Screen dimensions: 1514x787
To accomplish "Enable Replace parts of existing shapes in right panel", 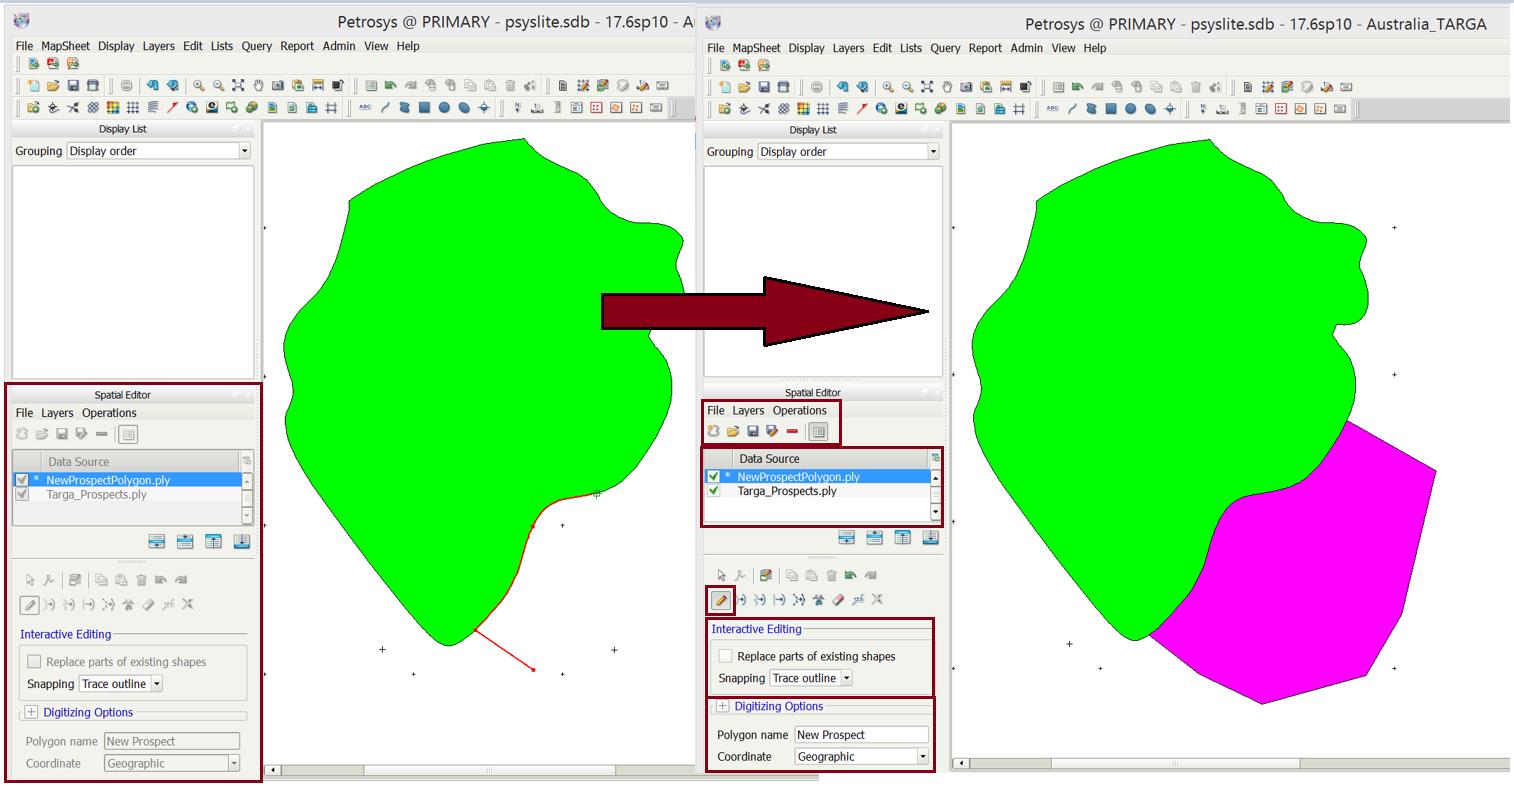I will point(725,656).
